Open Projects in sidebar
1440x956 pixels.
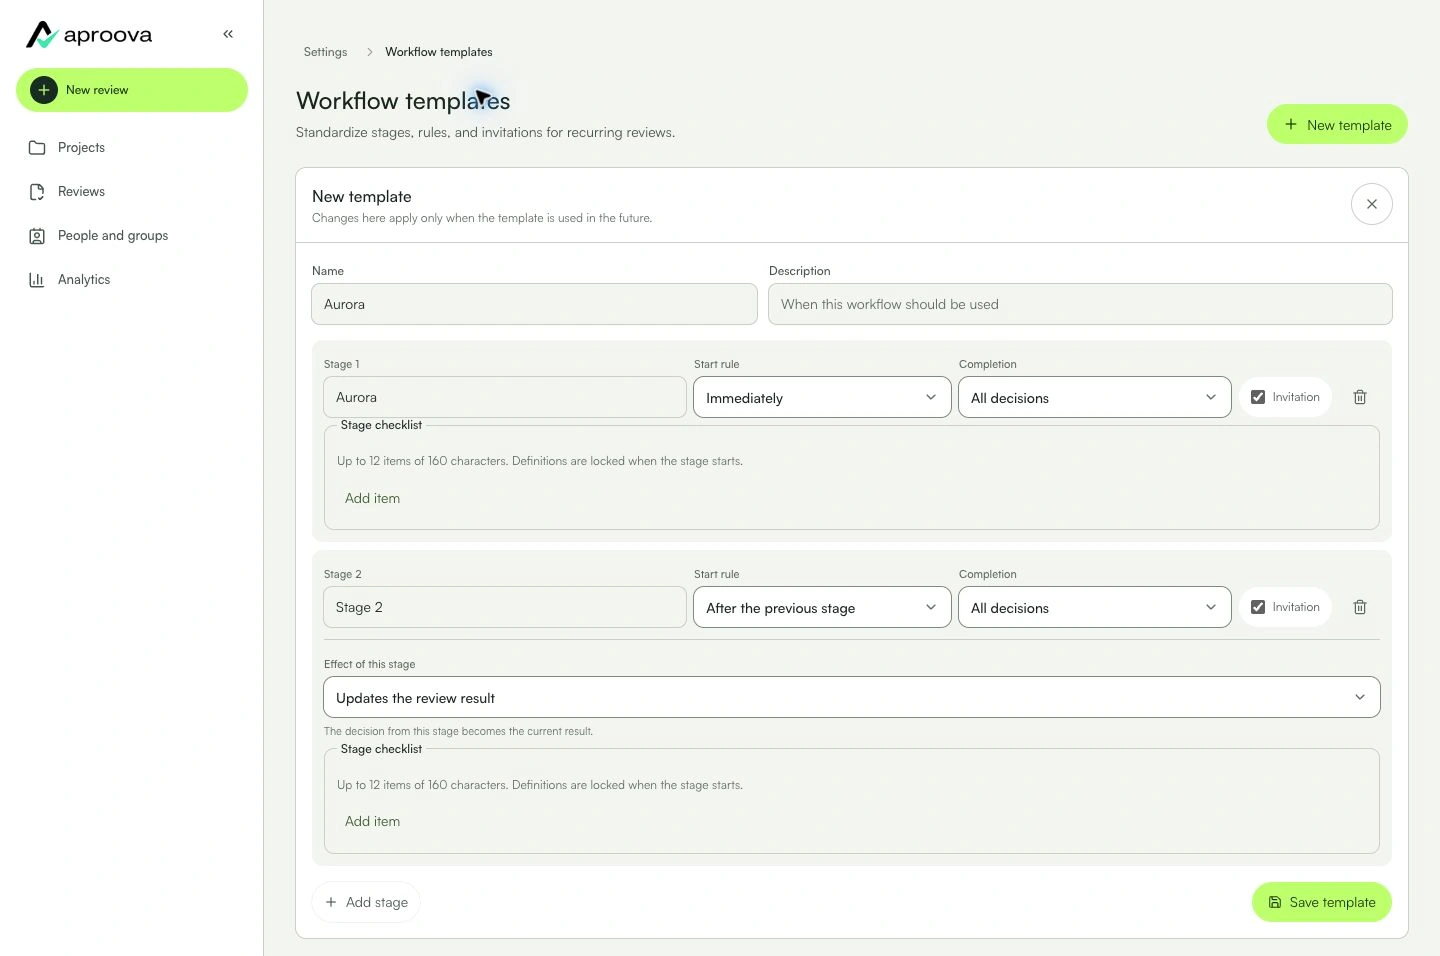click(132, 148)
